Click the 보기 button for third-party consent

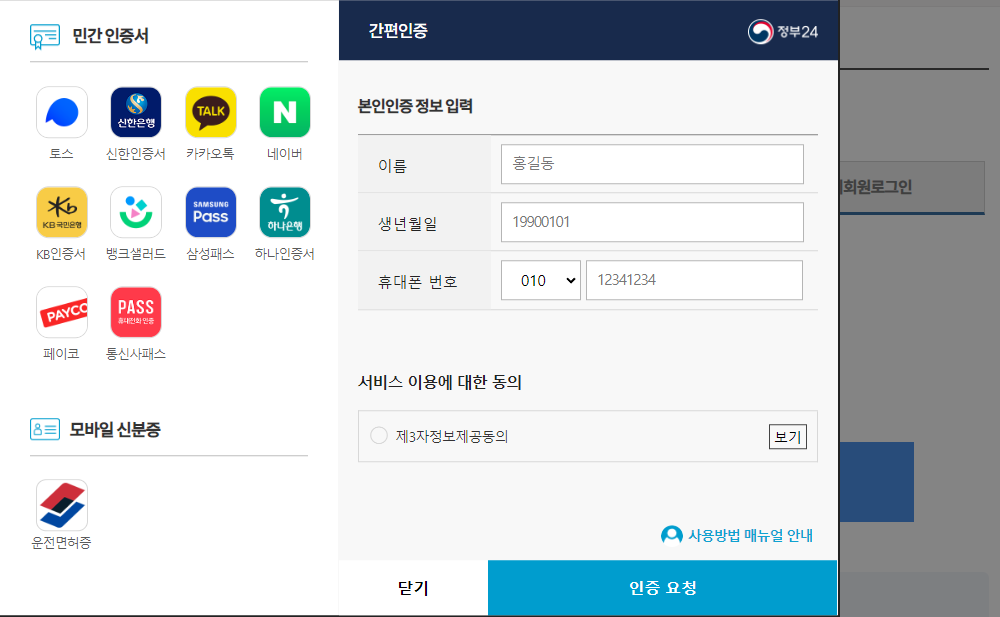(x=788, y=436)
